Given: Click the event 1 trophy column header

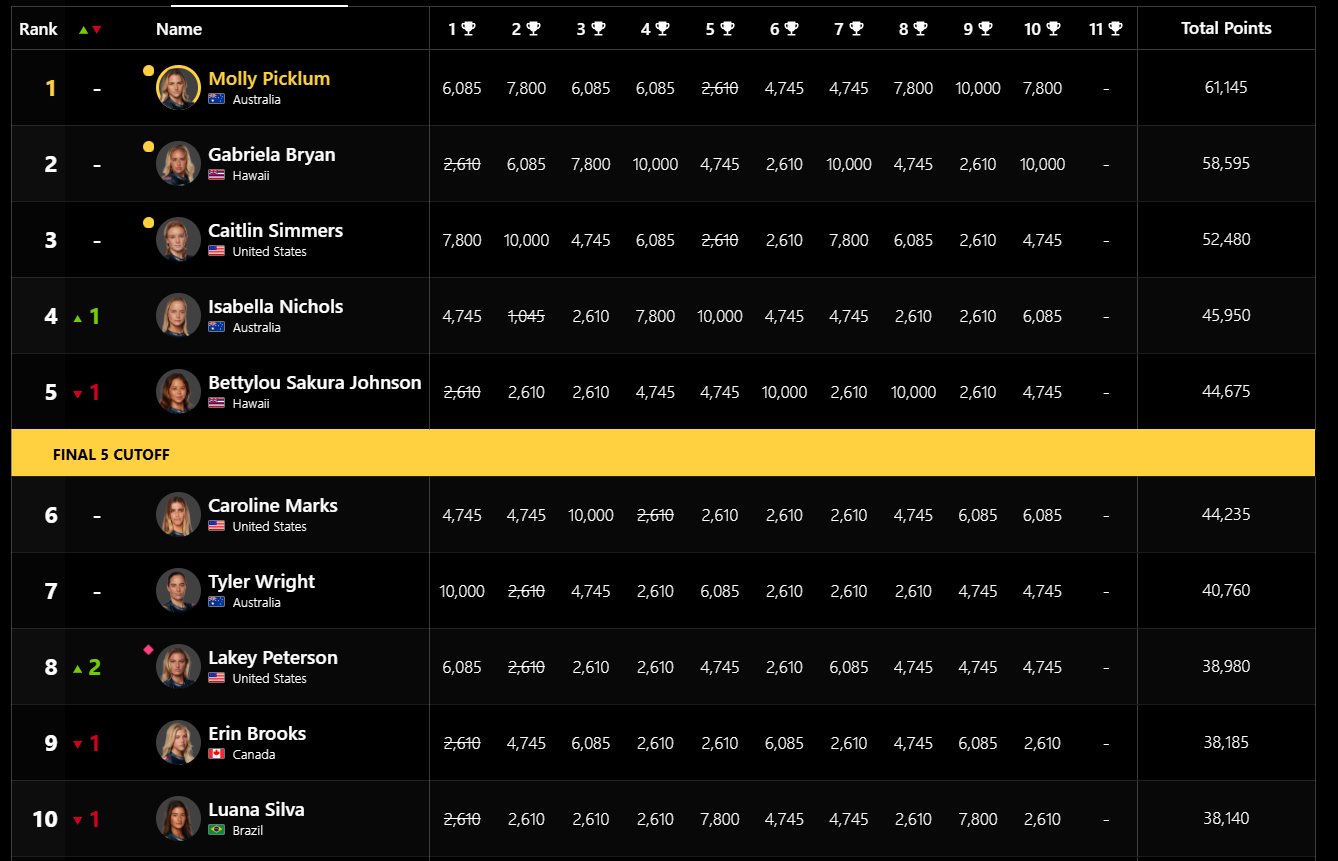Looking at the screenshot, I should tap(461, 29).
